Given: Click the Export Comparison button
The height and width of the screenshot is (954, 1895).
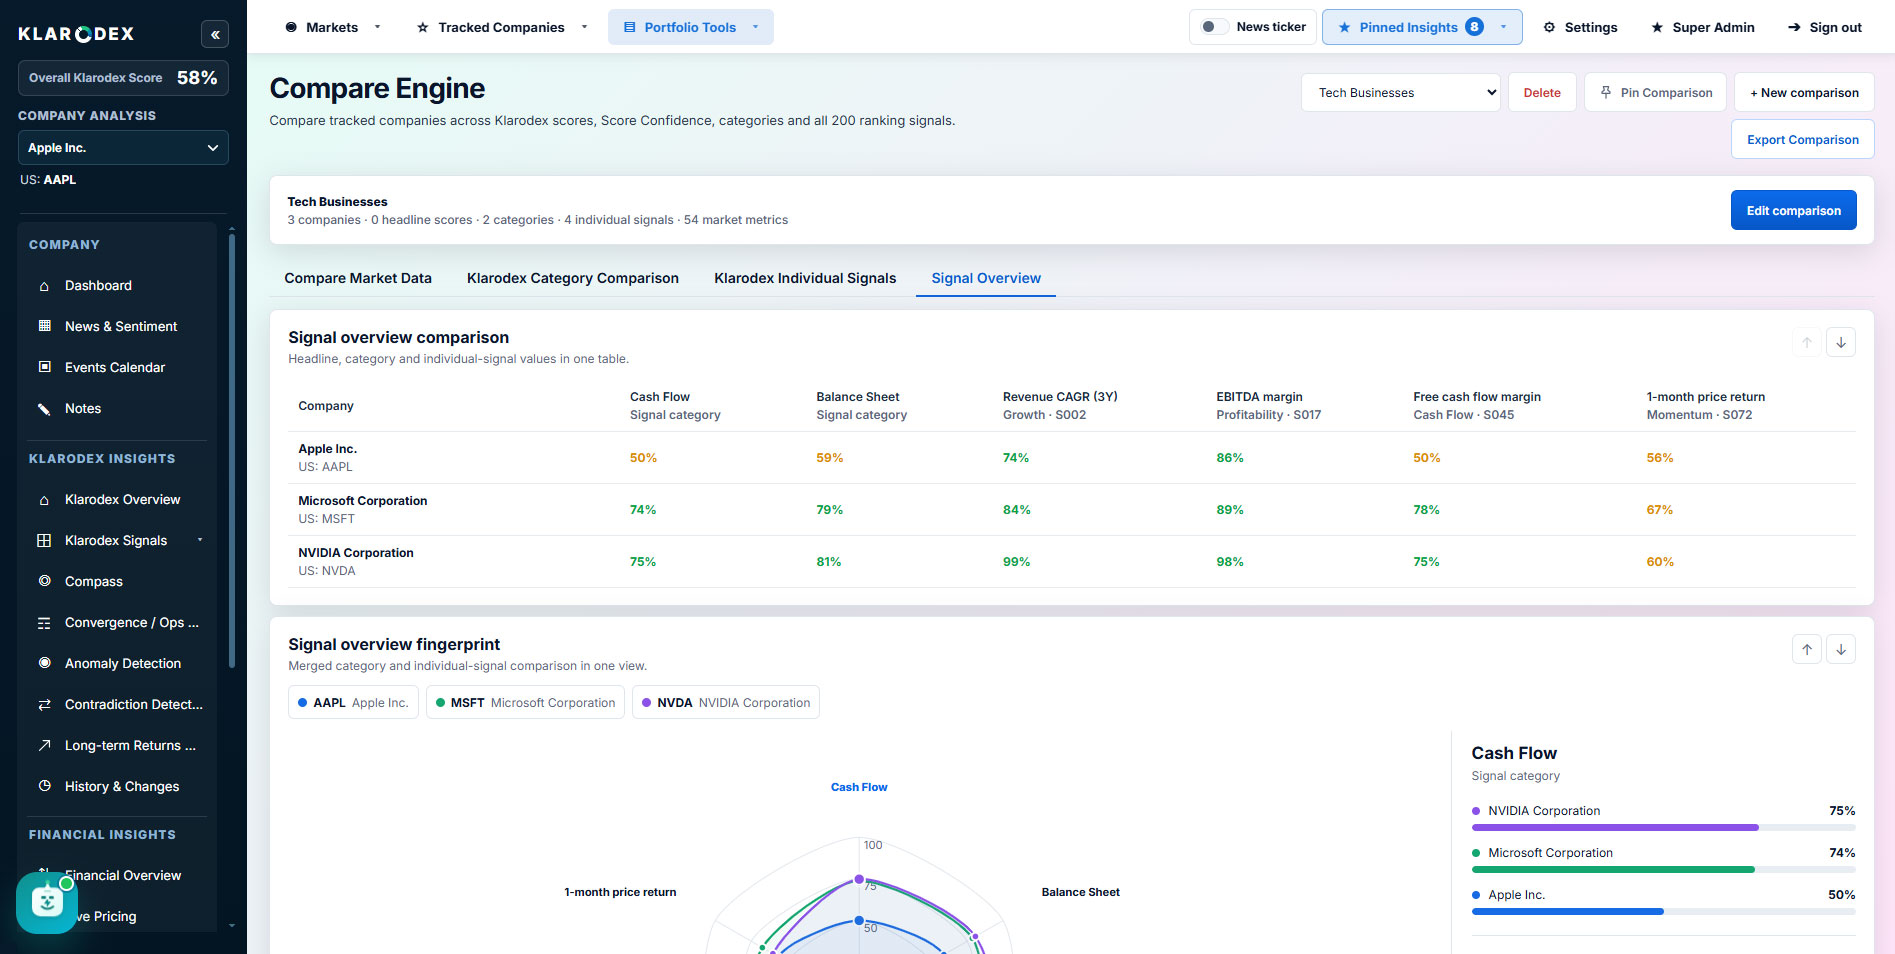Looking at the screenshot, I should 1803,140.
